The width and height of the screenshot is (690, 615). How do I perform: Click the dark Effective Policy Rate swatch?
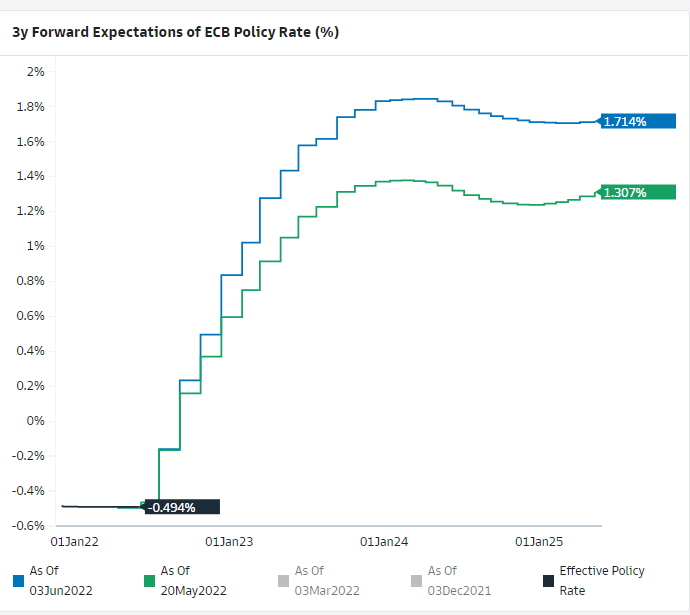click(549, 581)
